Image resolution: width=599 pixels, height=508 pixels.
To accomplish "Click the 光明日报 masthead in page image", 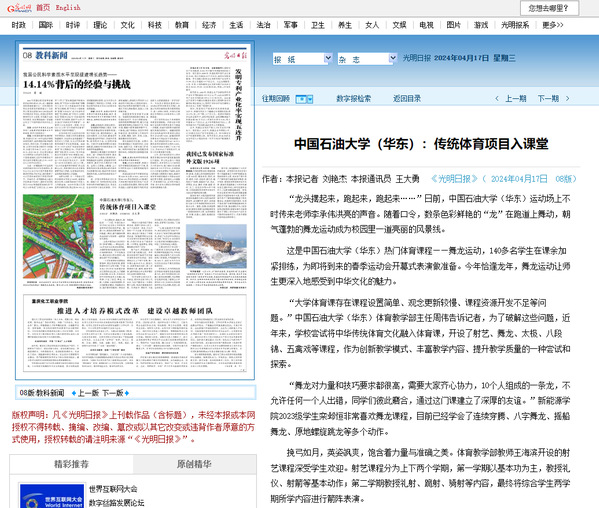I will (235, 55).
